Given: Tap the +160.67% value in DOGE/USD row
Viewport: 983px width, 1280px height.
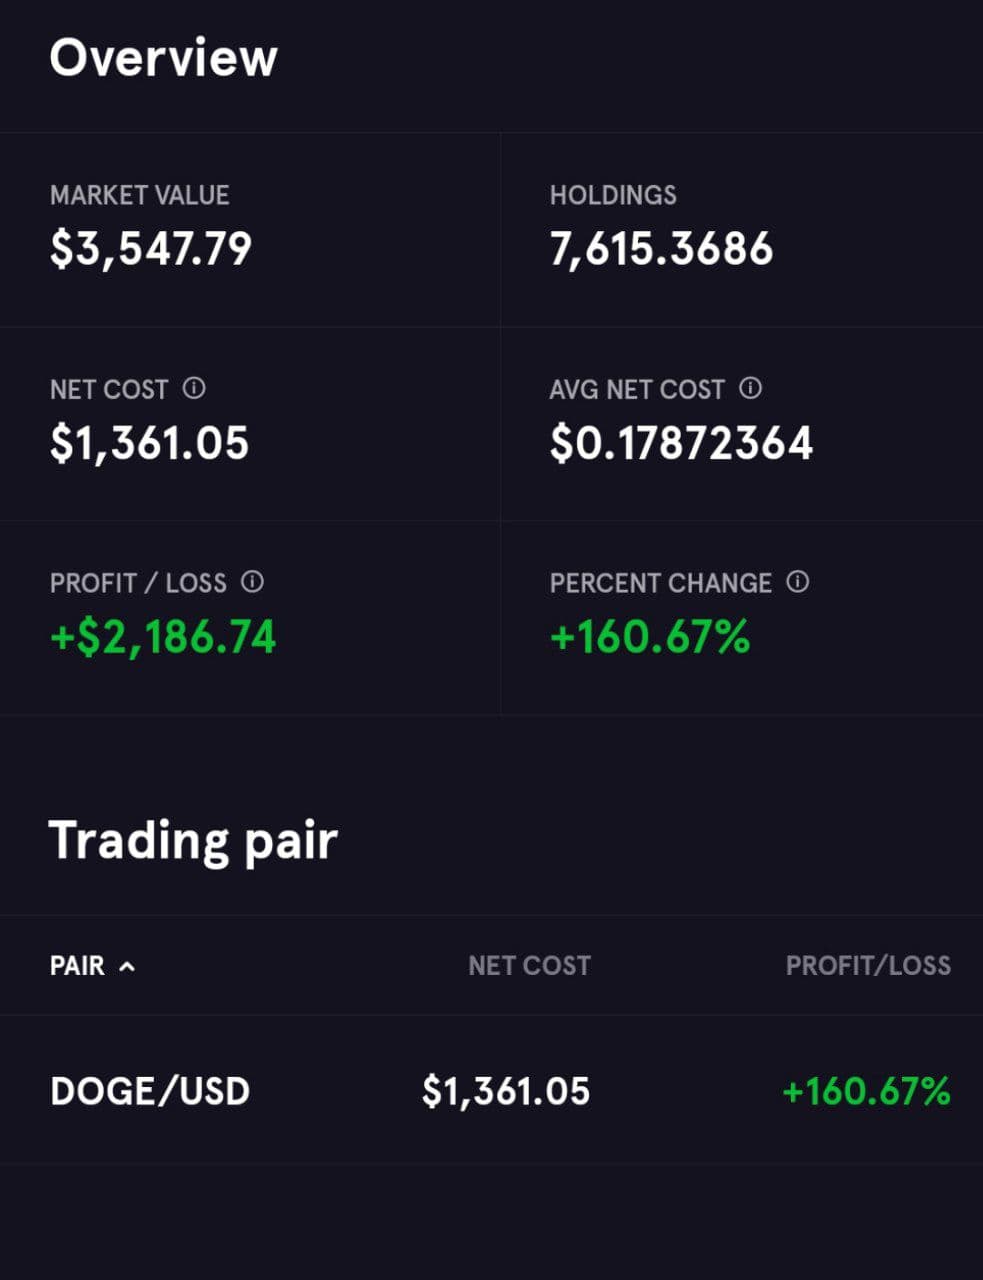Looking at the screenshot, I should (x=866, y=1091).
